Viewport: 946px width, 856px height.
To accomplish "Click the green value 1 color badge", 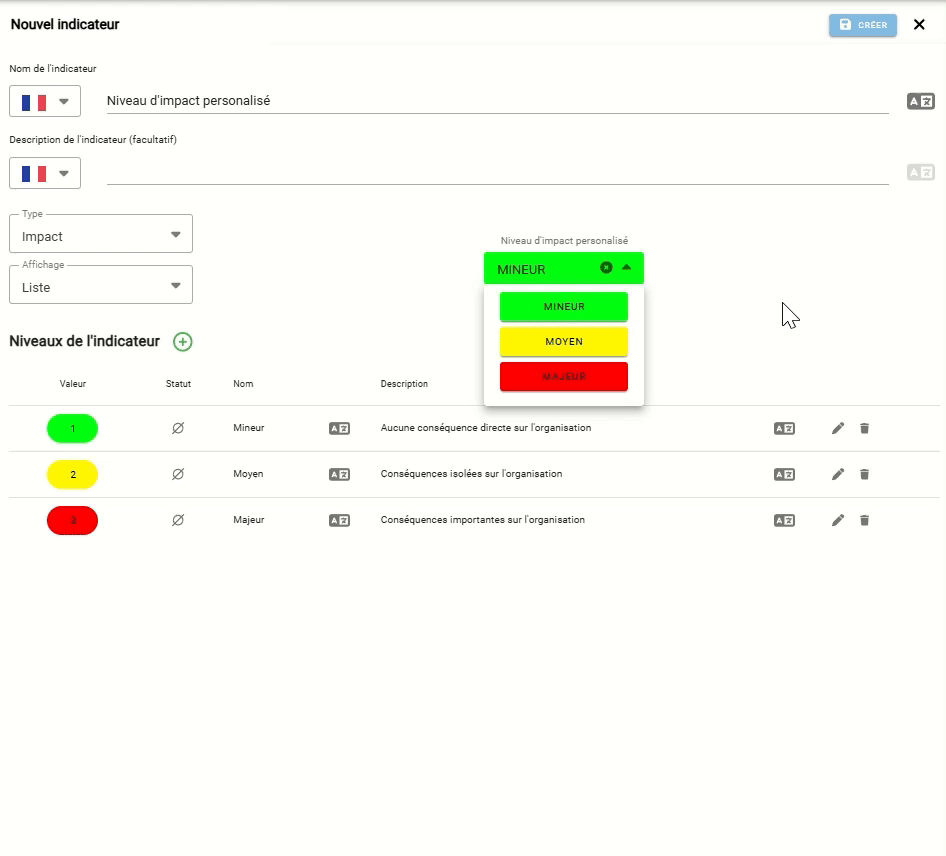I will [72, 428].
